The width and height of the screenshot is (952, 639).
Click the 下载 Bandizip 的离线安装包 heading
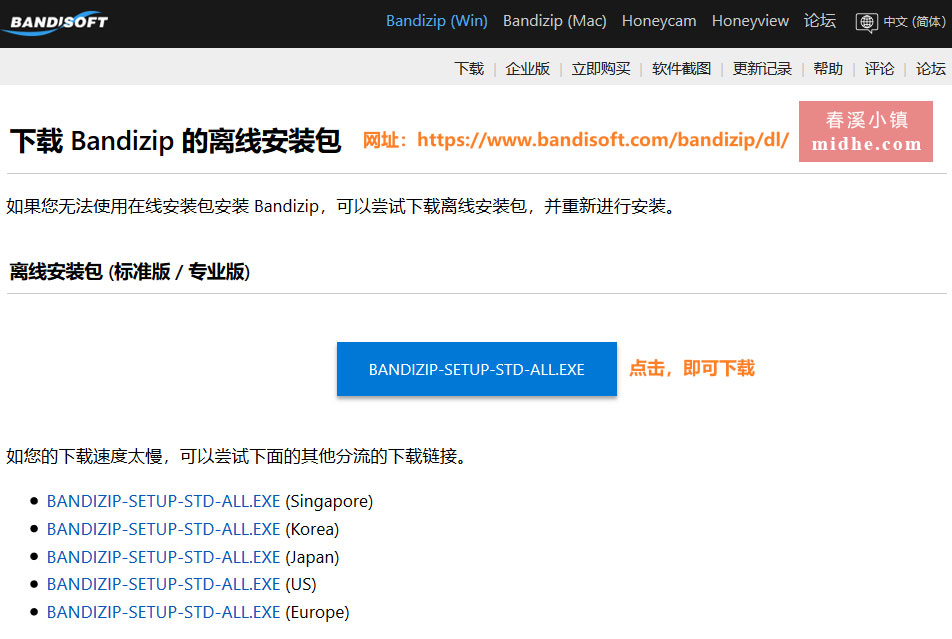tap(175, 141)
